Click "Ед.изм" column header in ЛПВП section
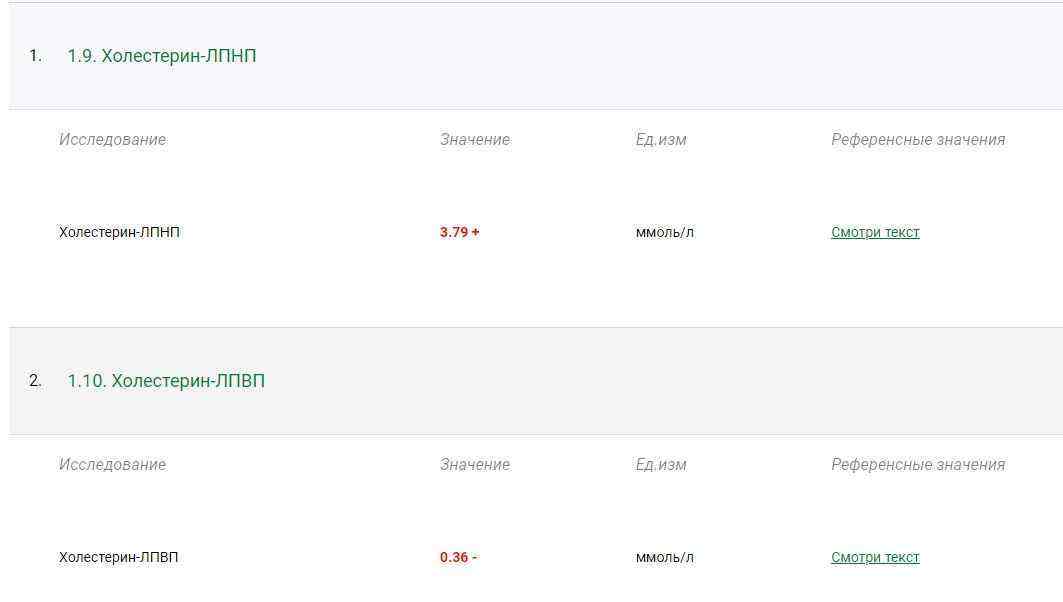 click(x=661, y=465)
